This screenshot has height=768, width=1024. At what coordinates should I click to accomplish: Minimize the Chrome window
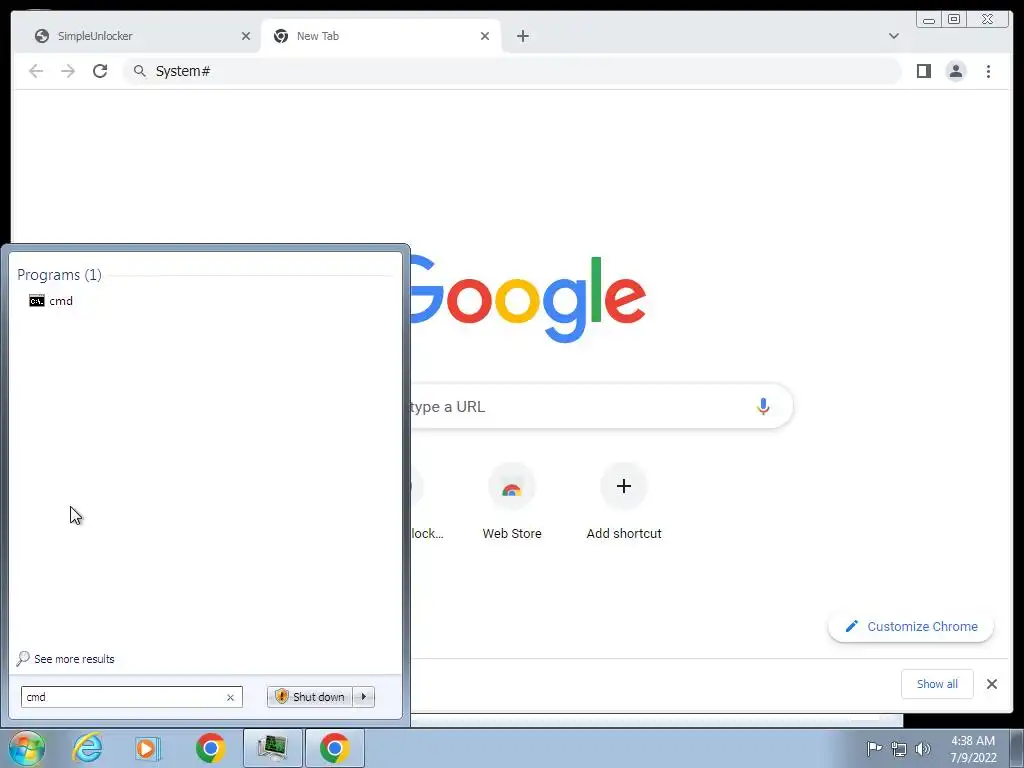click(x=929, y=20)
